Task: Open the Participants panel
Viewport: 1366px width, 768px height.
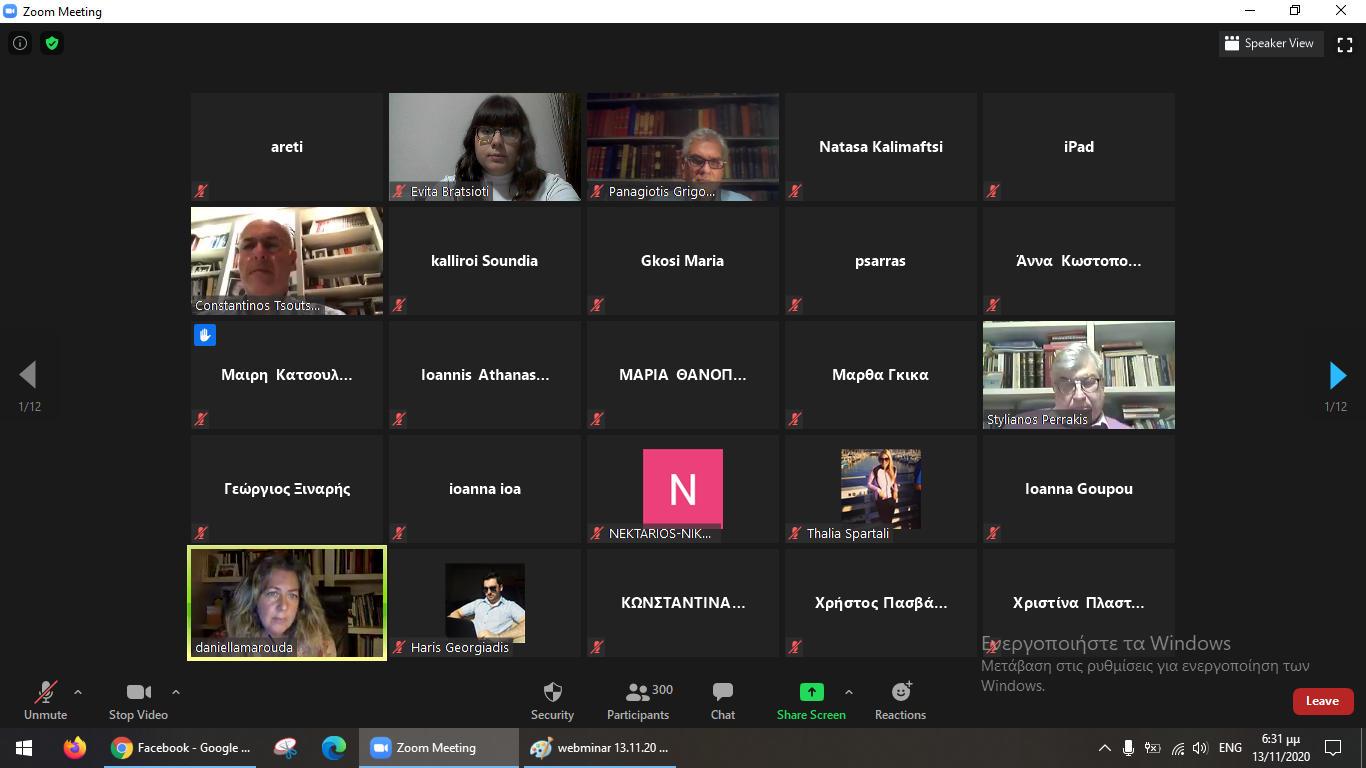Action: [x=638, y=693]
